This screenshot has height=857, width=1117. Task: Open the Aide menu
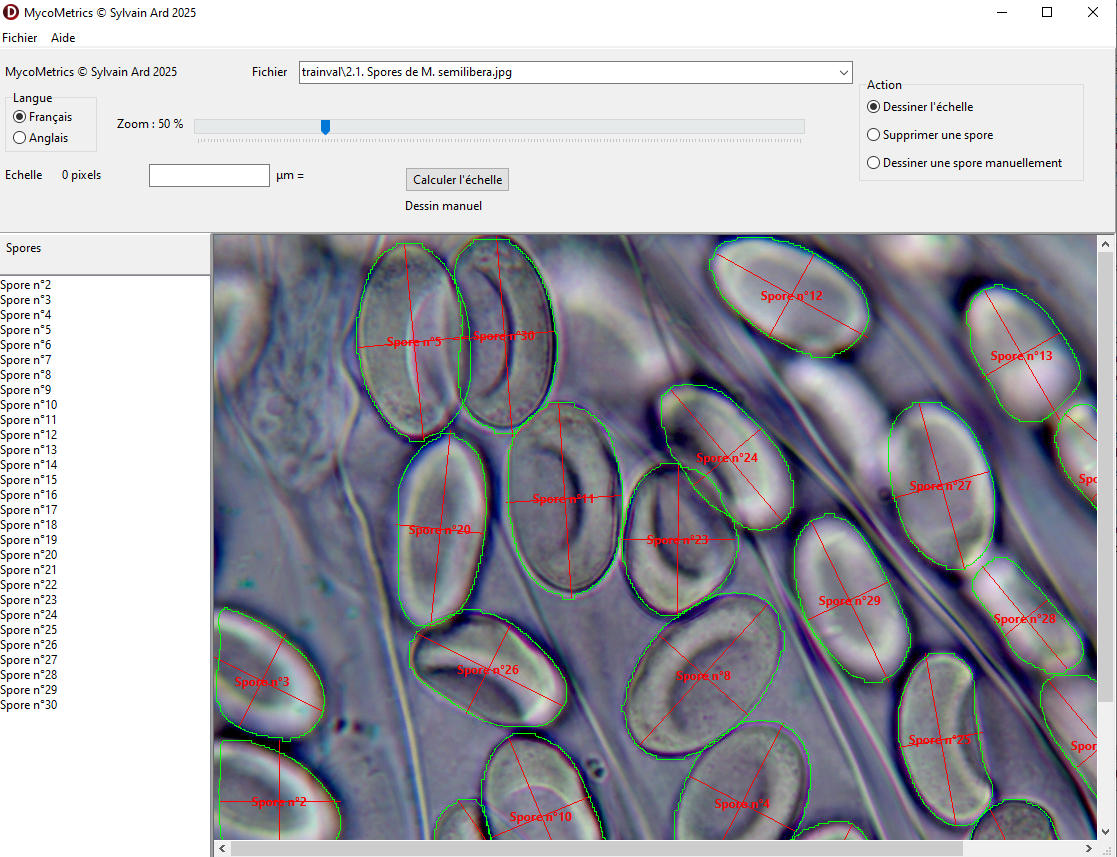pyautogui.click(x=63, y=38)
